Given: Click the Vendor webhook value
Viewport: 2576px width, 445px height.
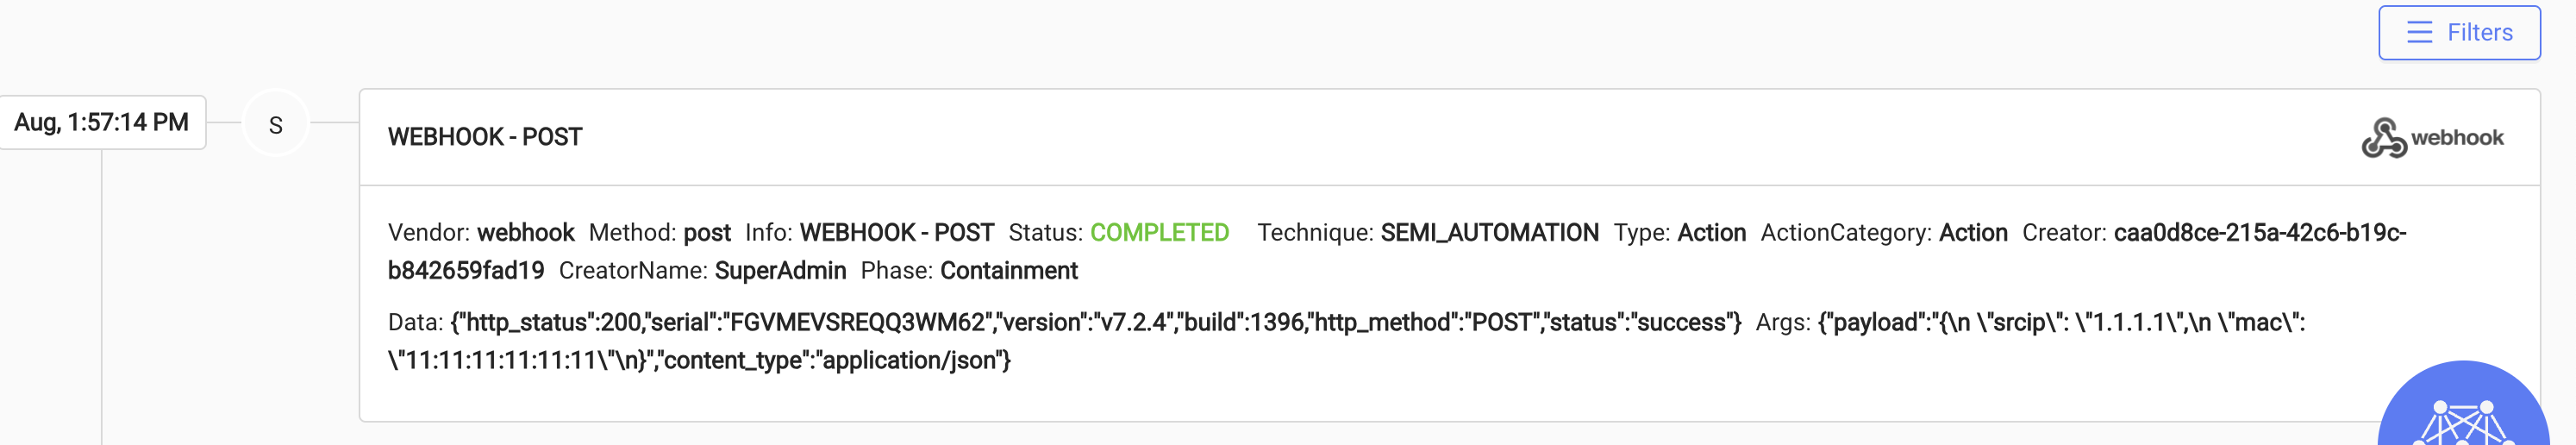Looking at the screenshot, I should tap(525, 233).
